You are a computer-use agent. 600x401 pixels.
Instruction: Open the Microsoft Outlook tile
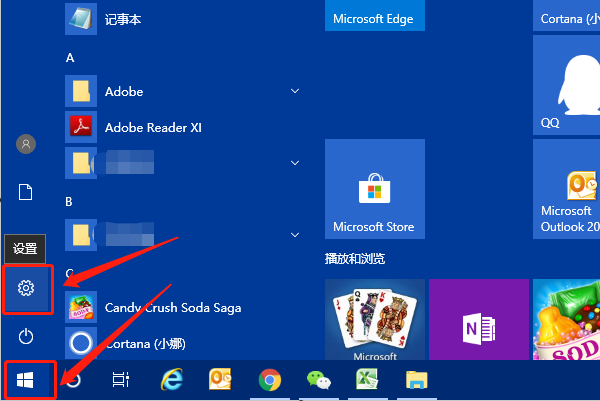pos(566,189)
